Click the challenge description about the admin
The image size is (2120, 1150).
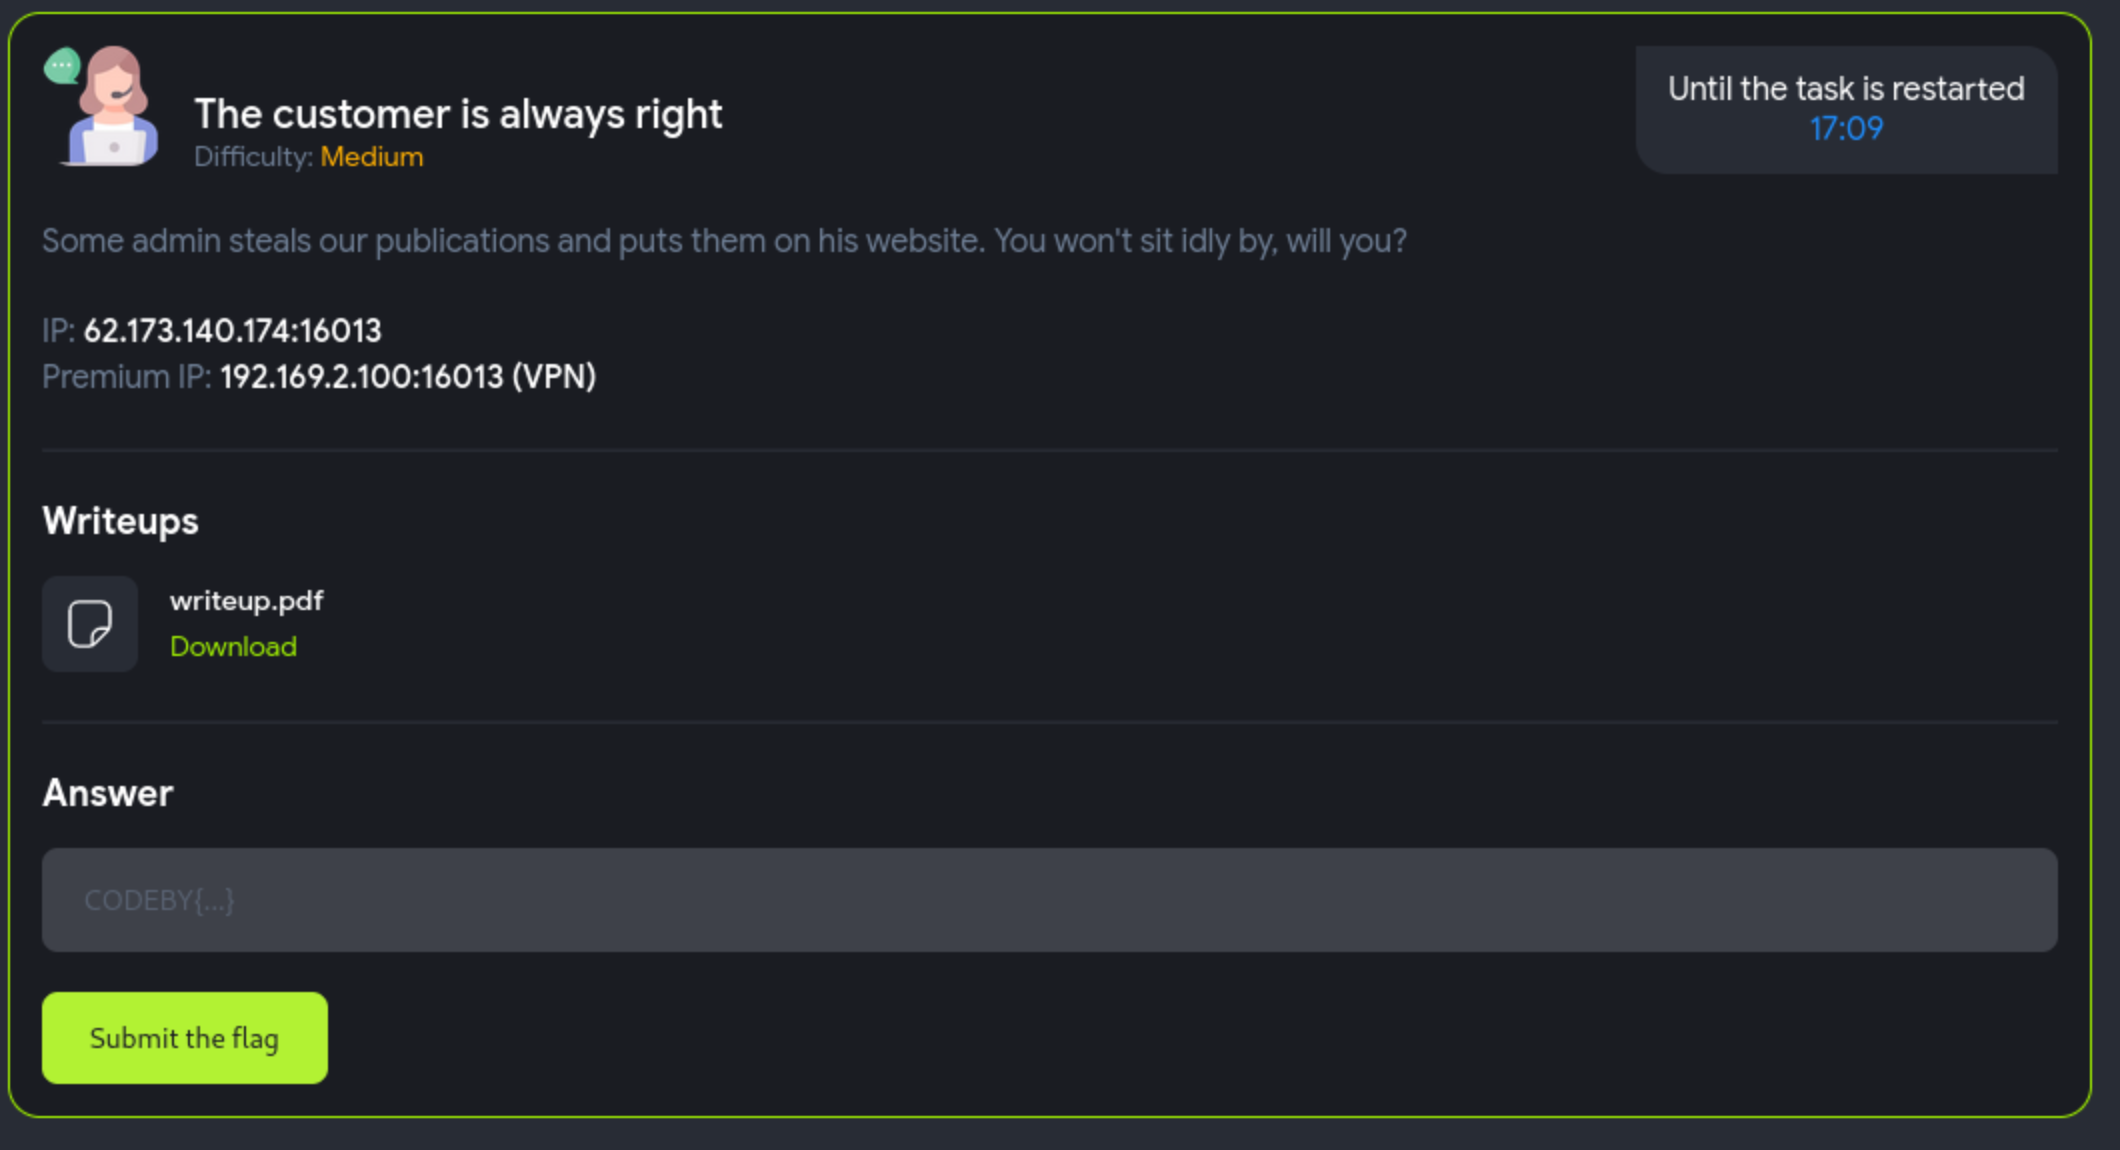724,241
